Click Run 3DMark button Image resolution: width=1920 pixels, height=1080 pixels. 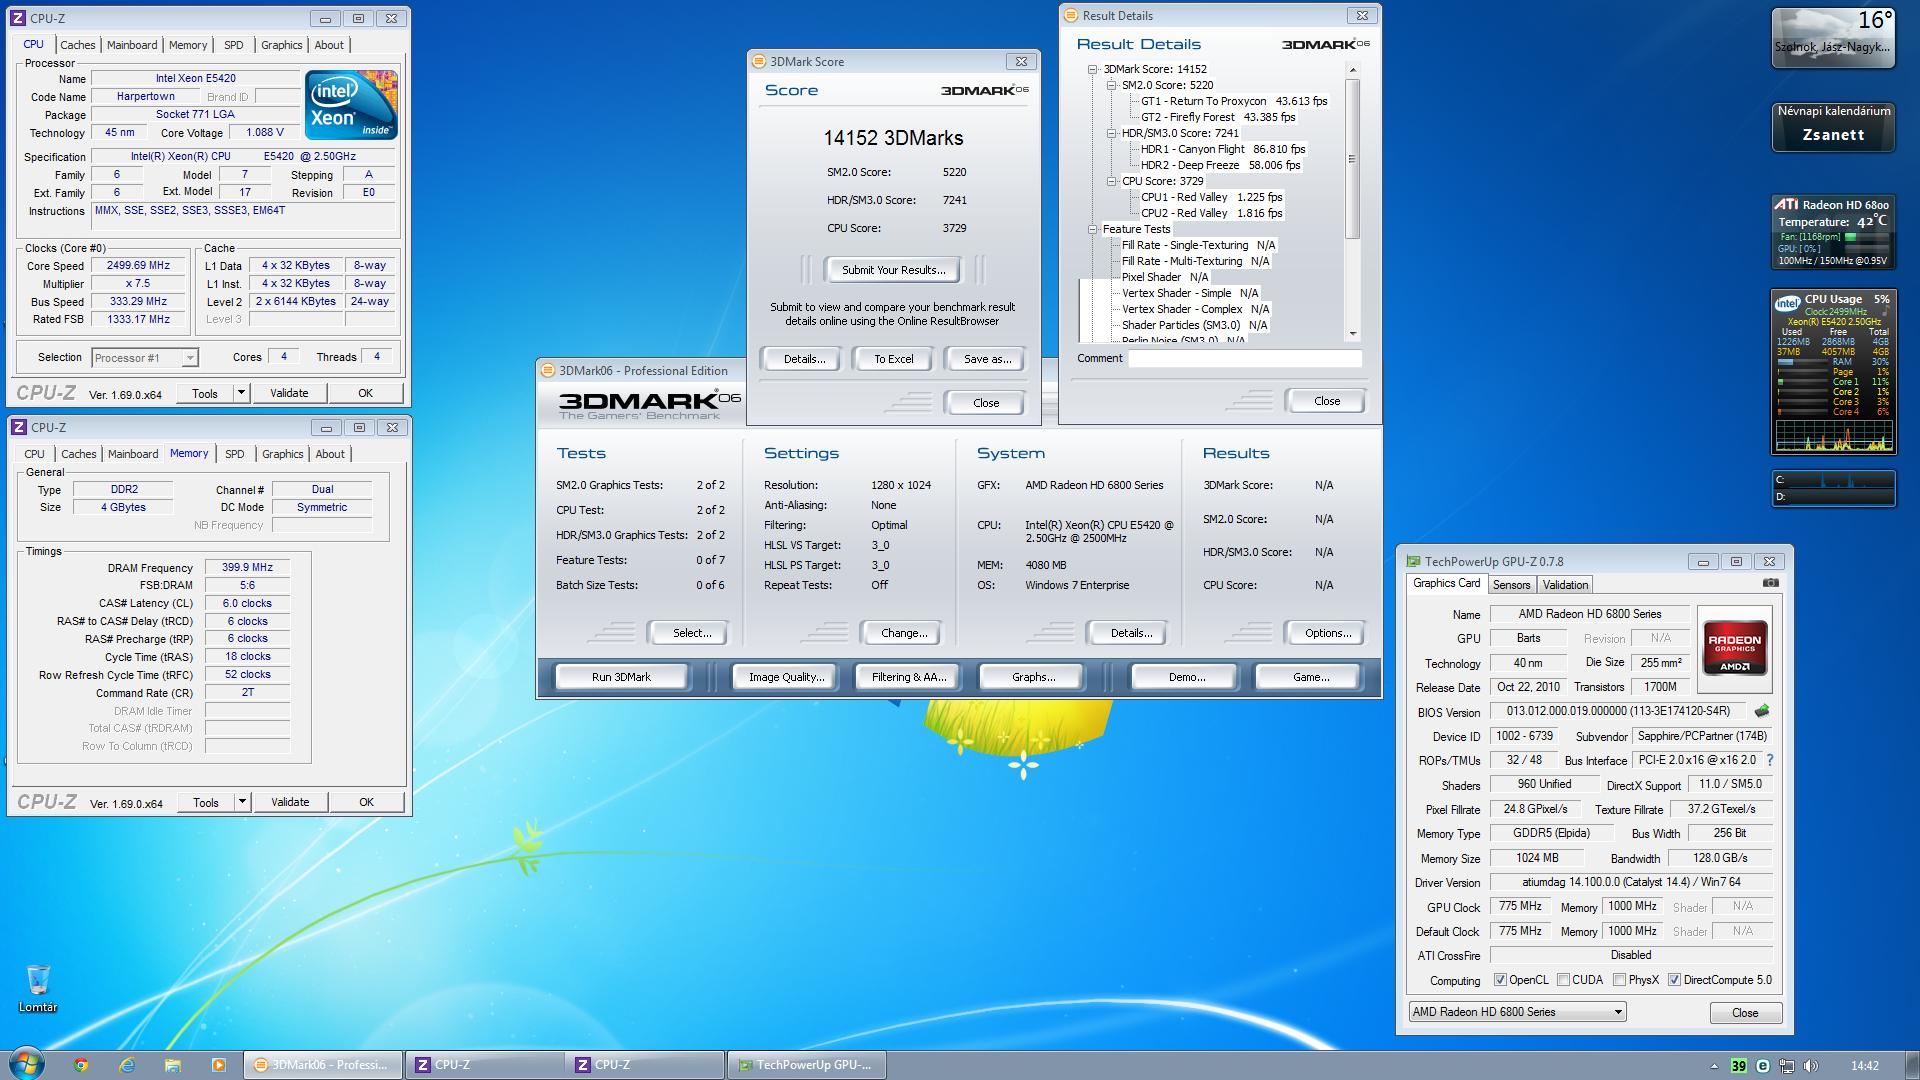(x=621, y=677)
